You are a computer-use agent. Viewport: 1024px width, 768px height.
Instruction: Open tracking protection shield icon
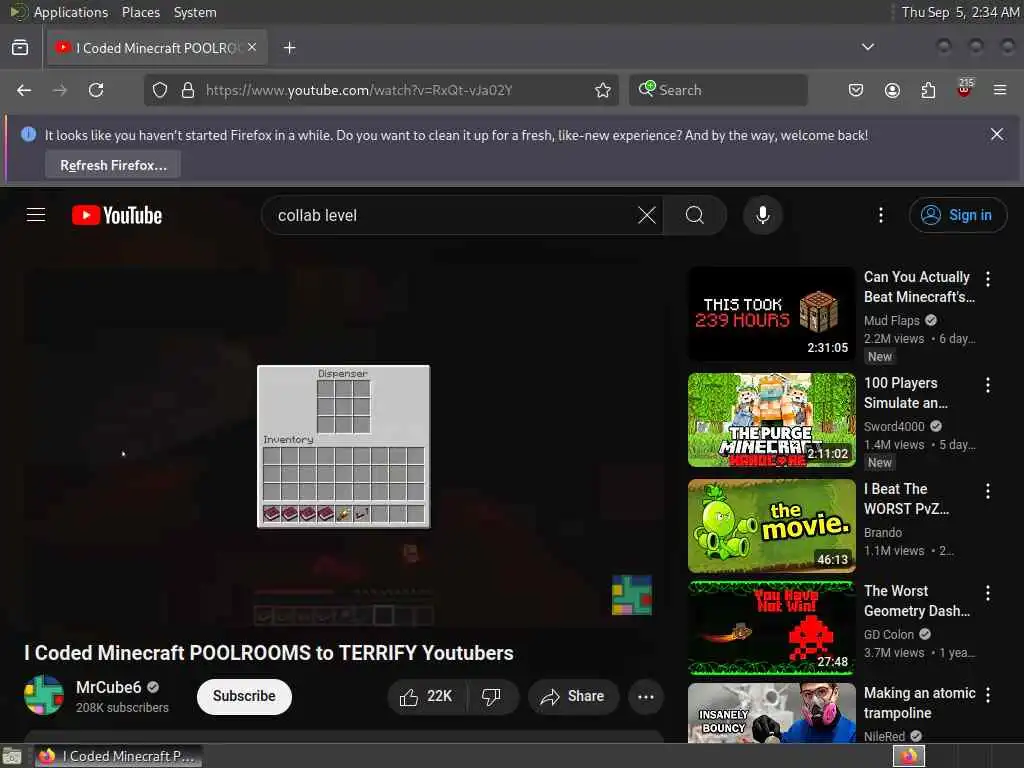(160, 90)
